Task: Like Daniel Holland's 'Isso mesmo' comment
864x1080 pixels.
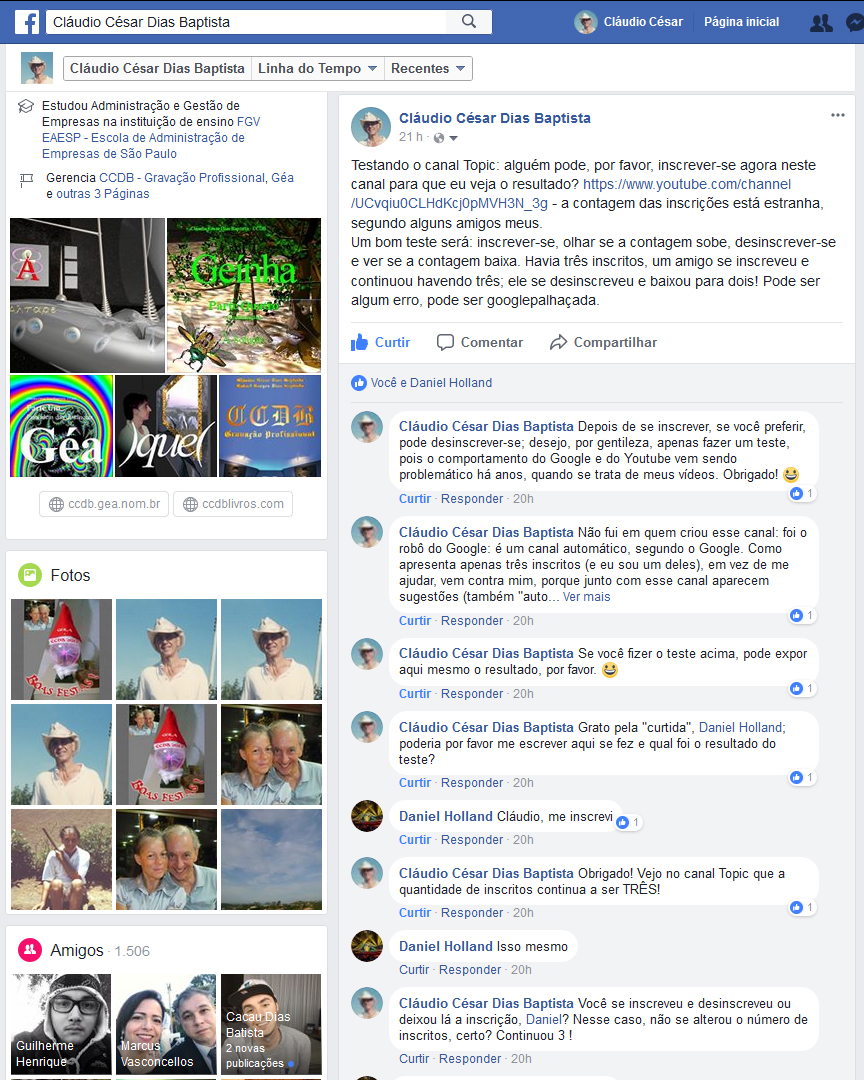Action: (x=413, y=970)
